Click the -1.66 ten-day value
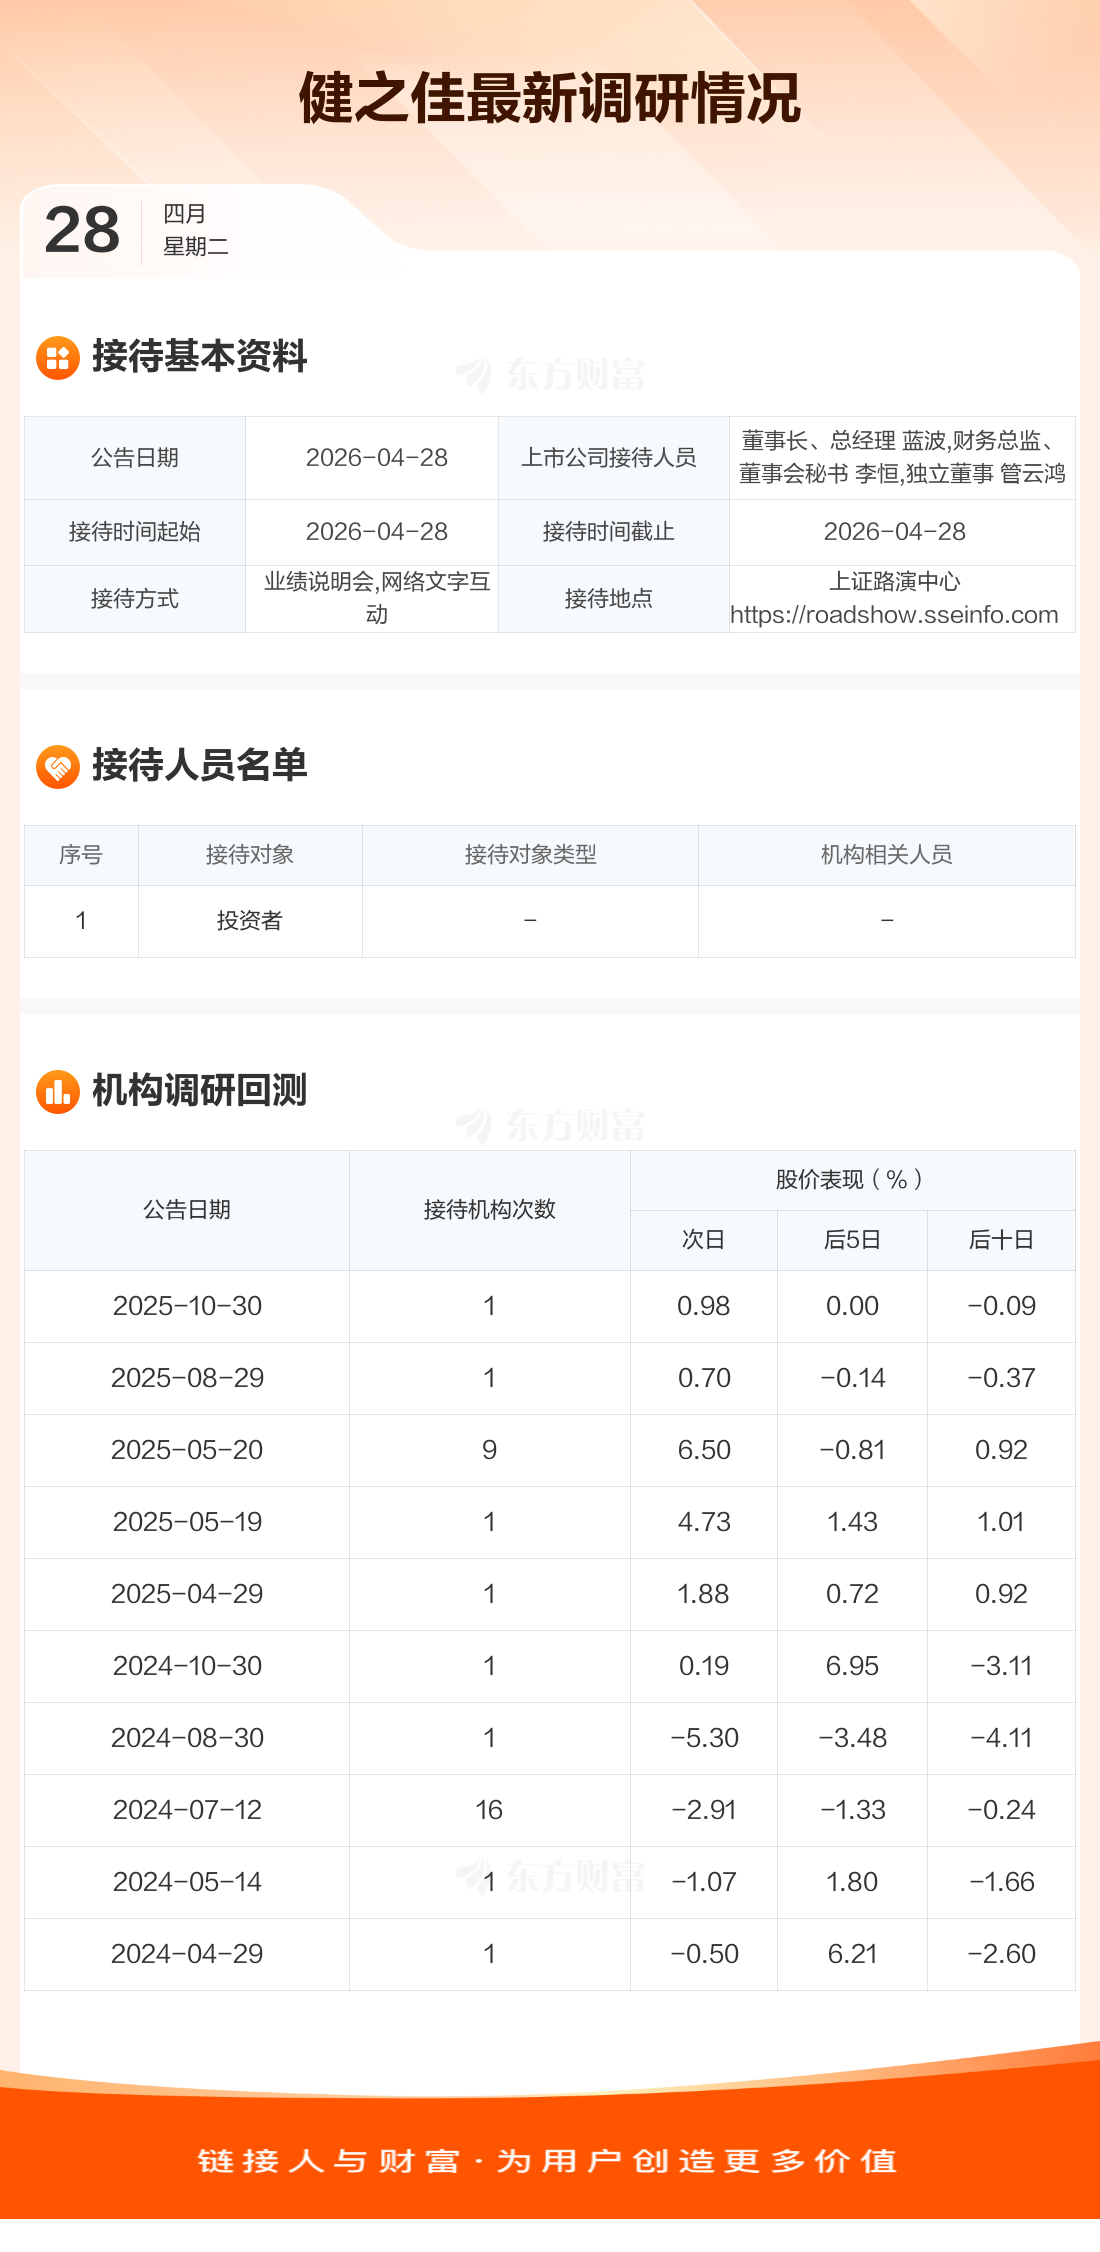1100x2252 pixels. (1001, 1882)
